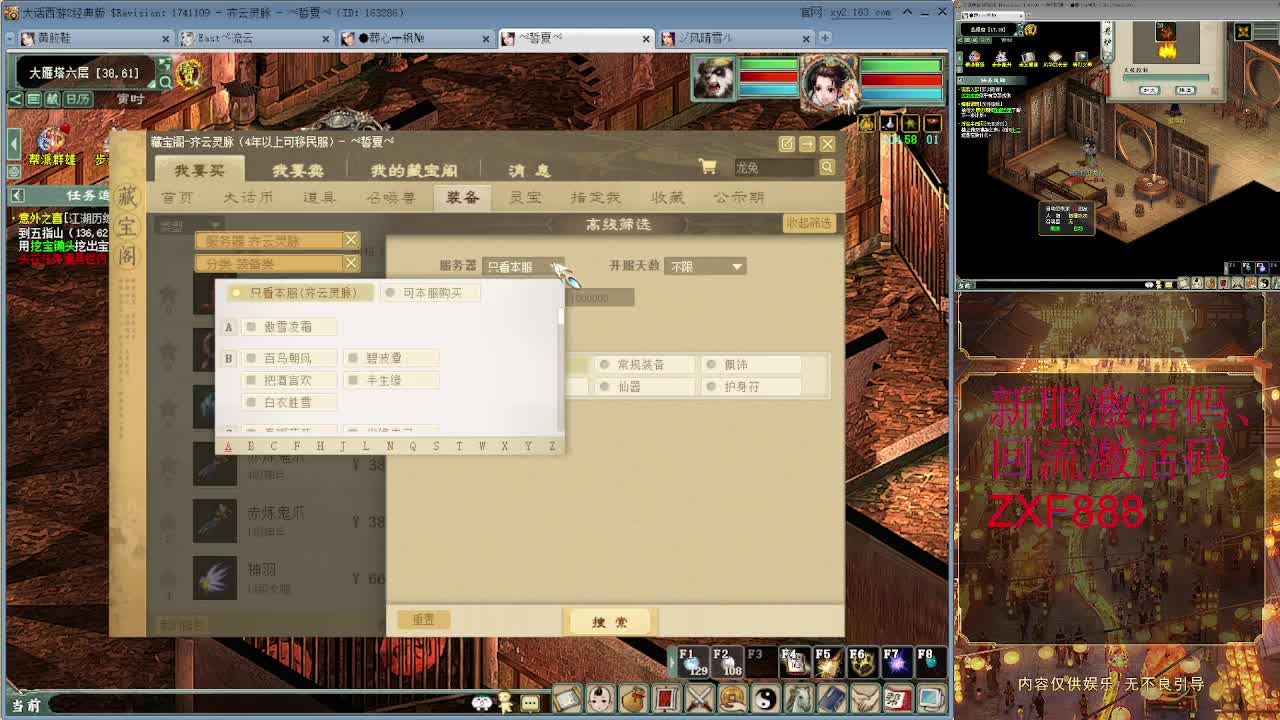Jump to letter B in server index
Viewport: 1280px width, 720px height.
[x=251, y=446]
